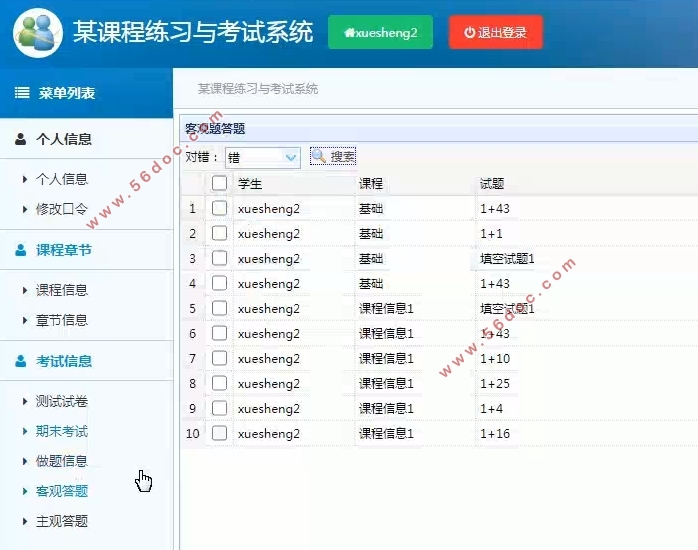Image resolution: width=698 pixels, height=550 pixels.
Task: Click the magnifier icon in search button
Action: coord(319,156)
